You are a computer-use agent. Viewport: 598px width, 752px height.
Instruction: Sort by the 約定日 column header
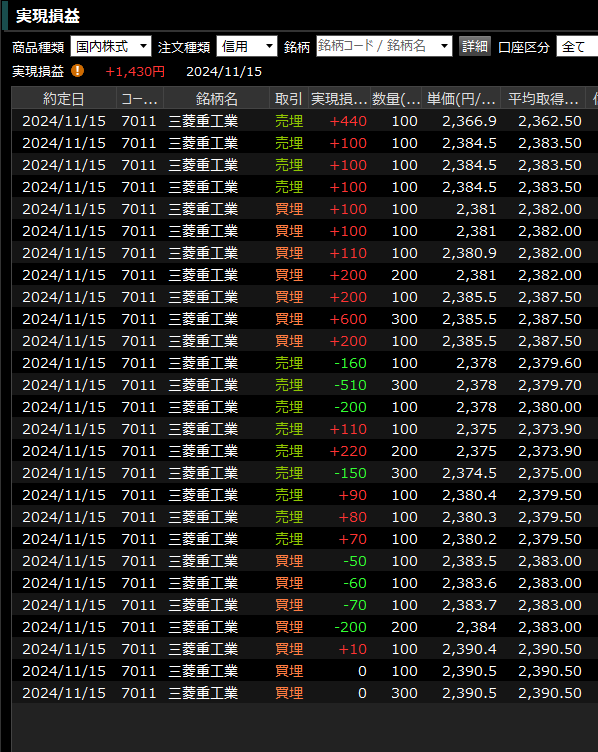tap(64, 99)
